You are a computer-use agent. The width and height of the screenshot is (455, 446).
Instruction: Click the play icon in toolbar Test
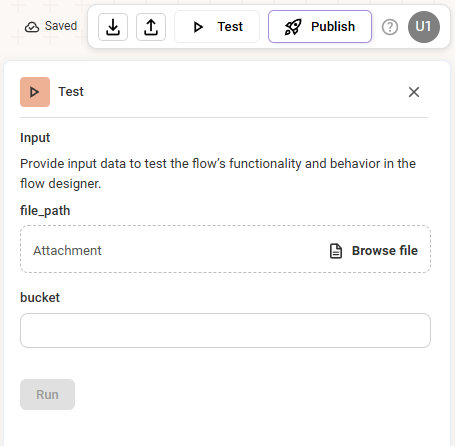tap(198, 27)
